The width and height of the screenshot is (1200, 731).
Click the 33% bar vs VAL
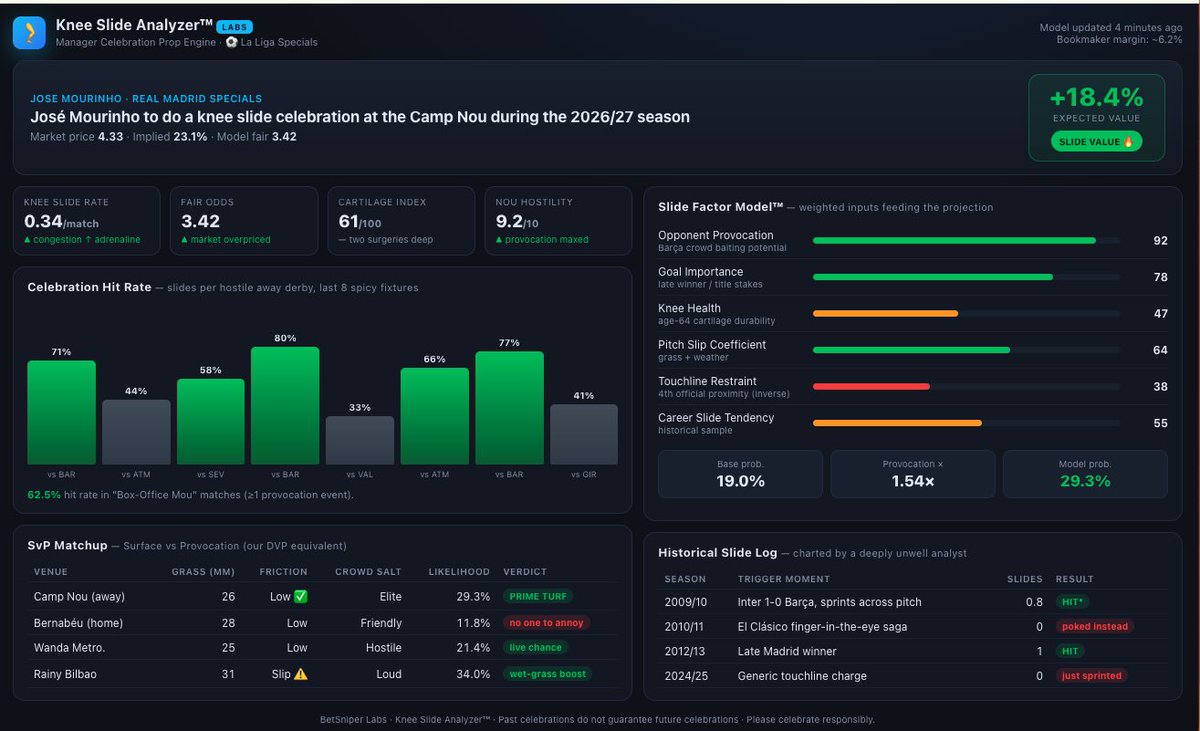coord(360,440)
